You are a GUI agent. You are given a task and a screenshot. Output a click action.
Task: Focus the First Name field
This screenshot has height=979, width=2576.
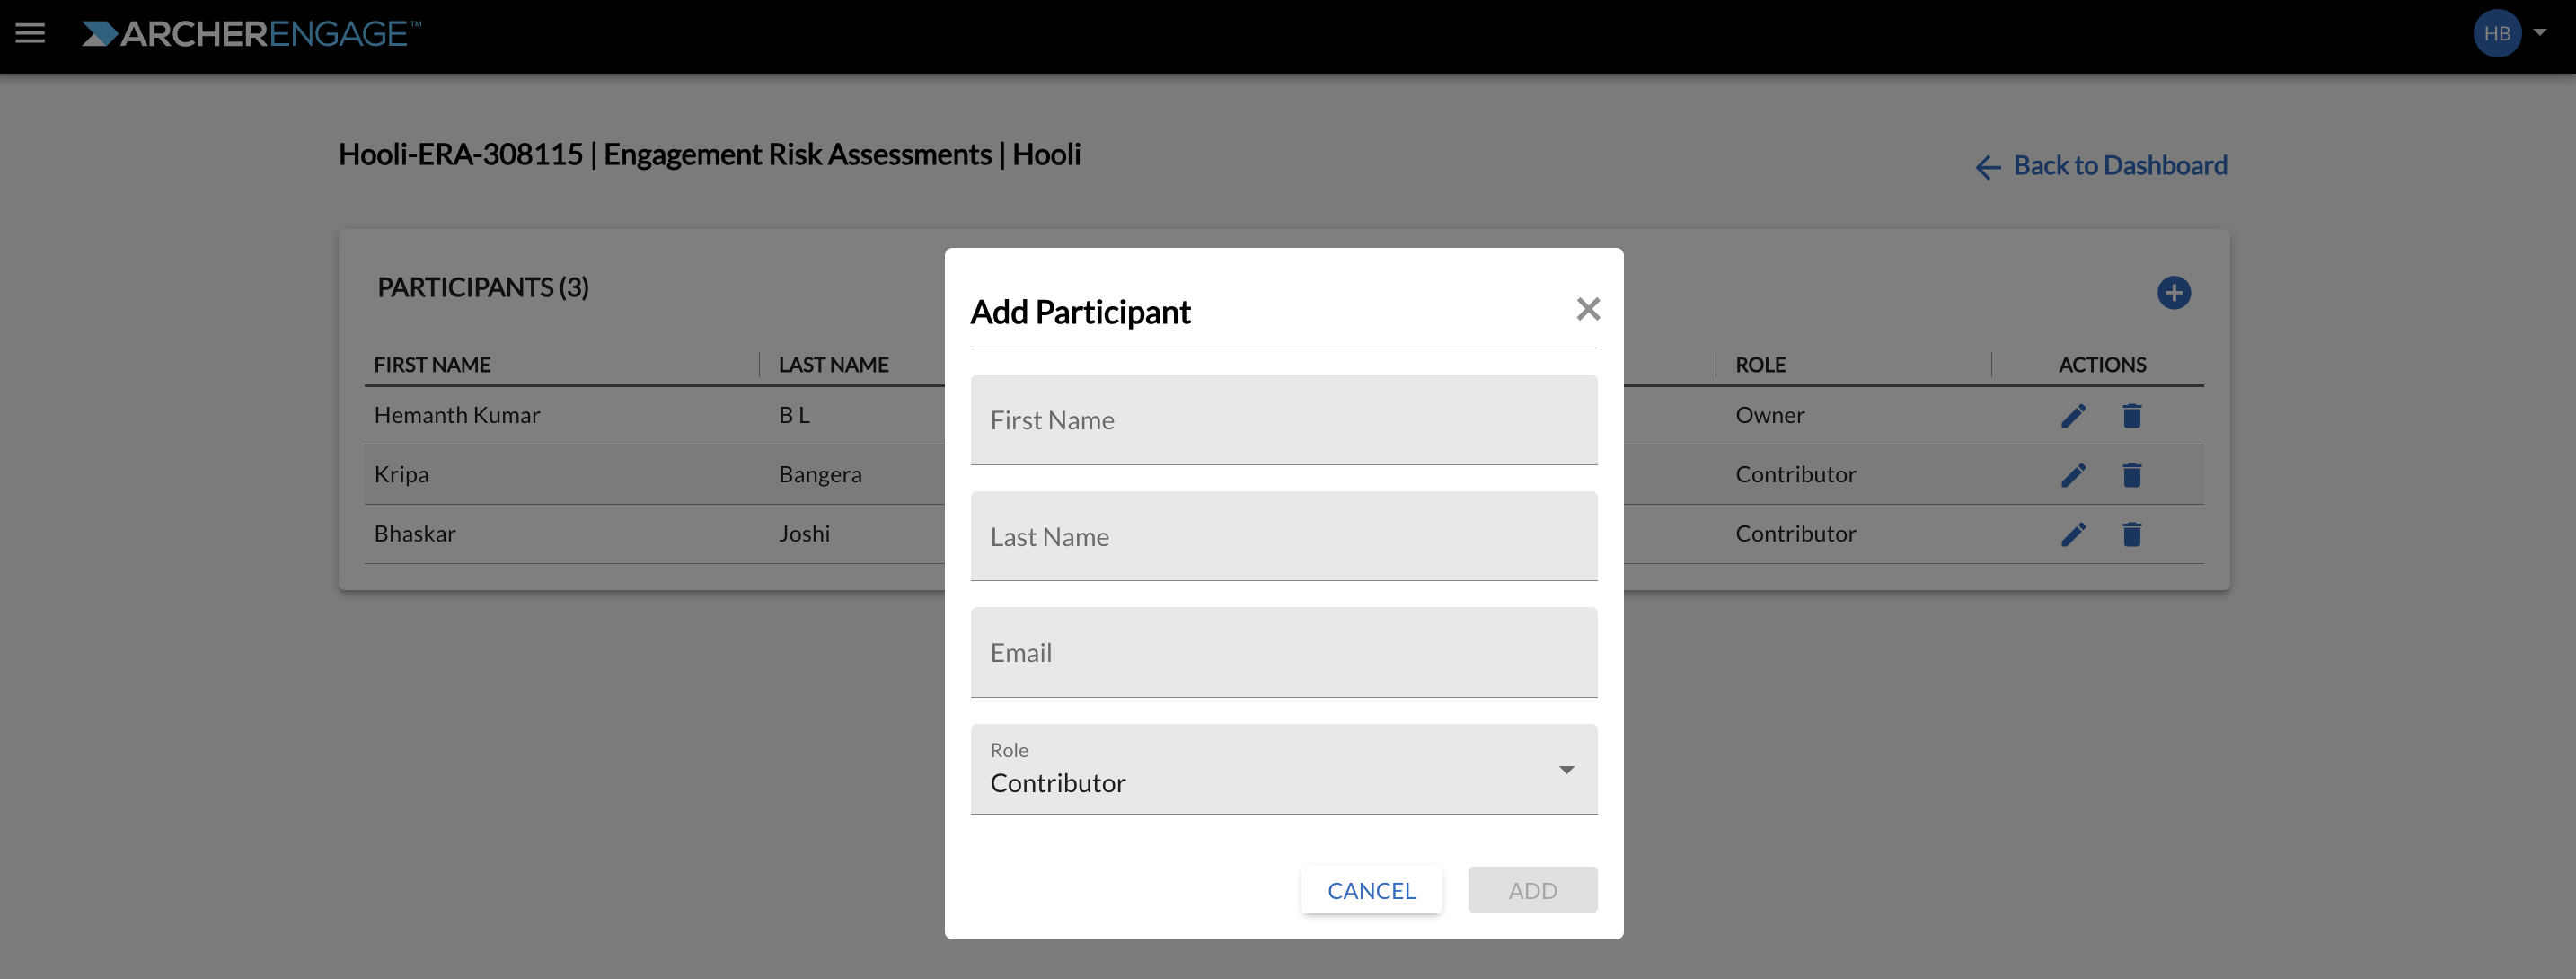(1283, 420)
